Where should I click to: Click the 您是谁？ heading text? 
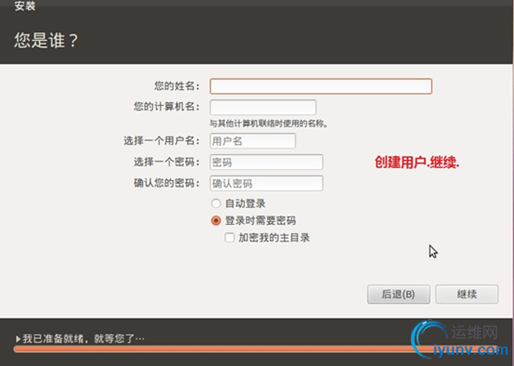tap(46, 40)
